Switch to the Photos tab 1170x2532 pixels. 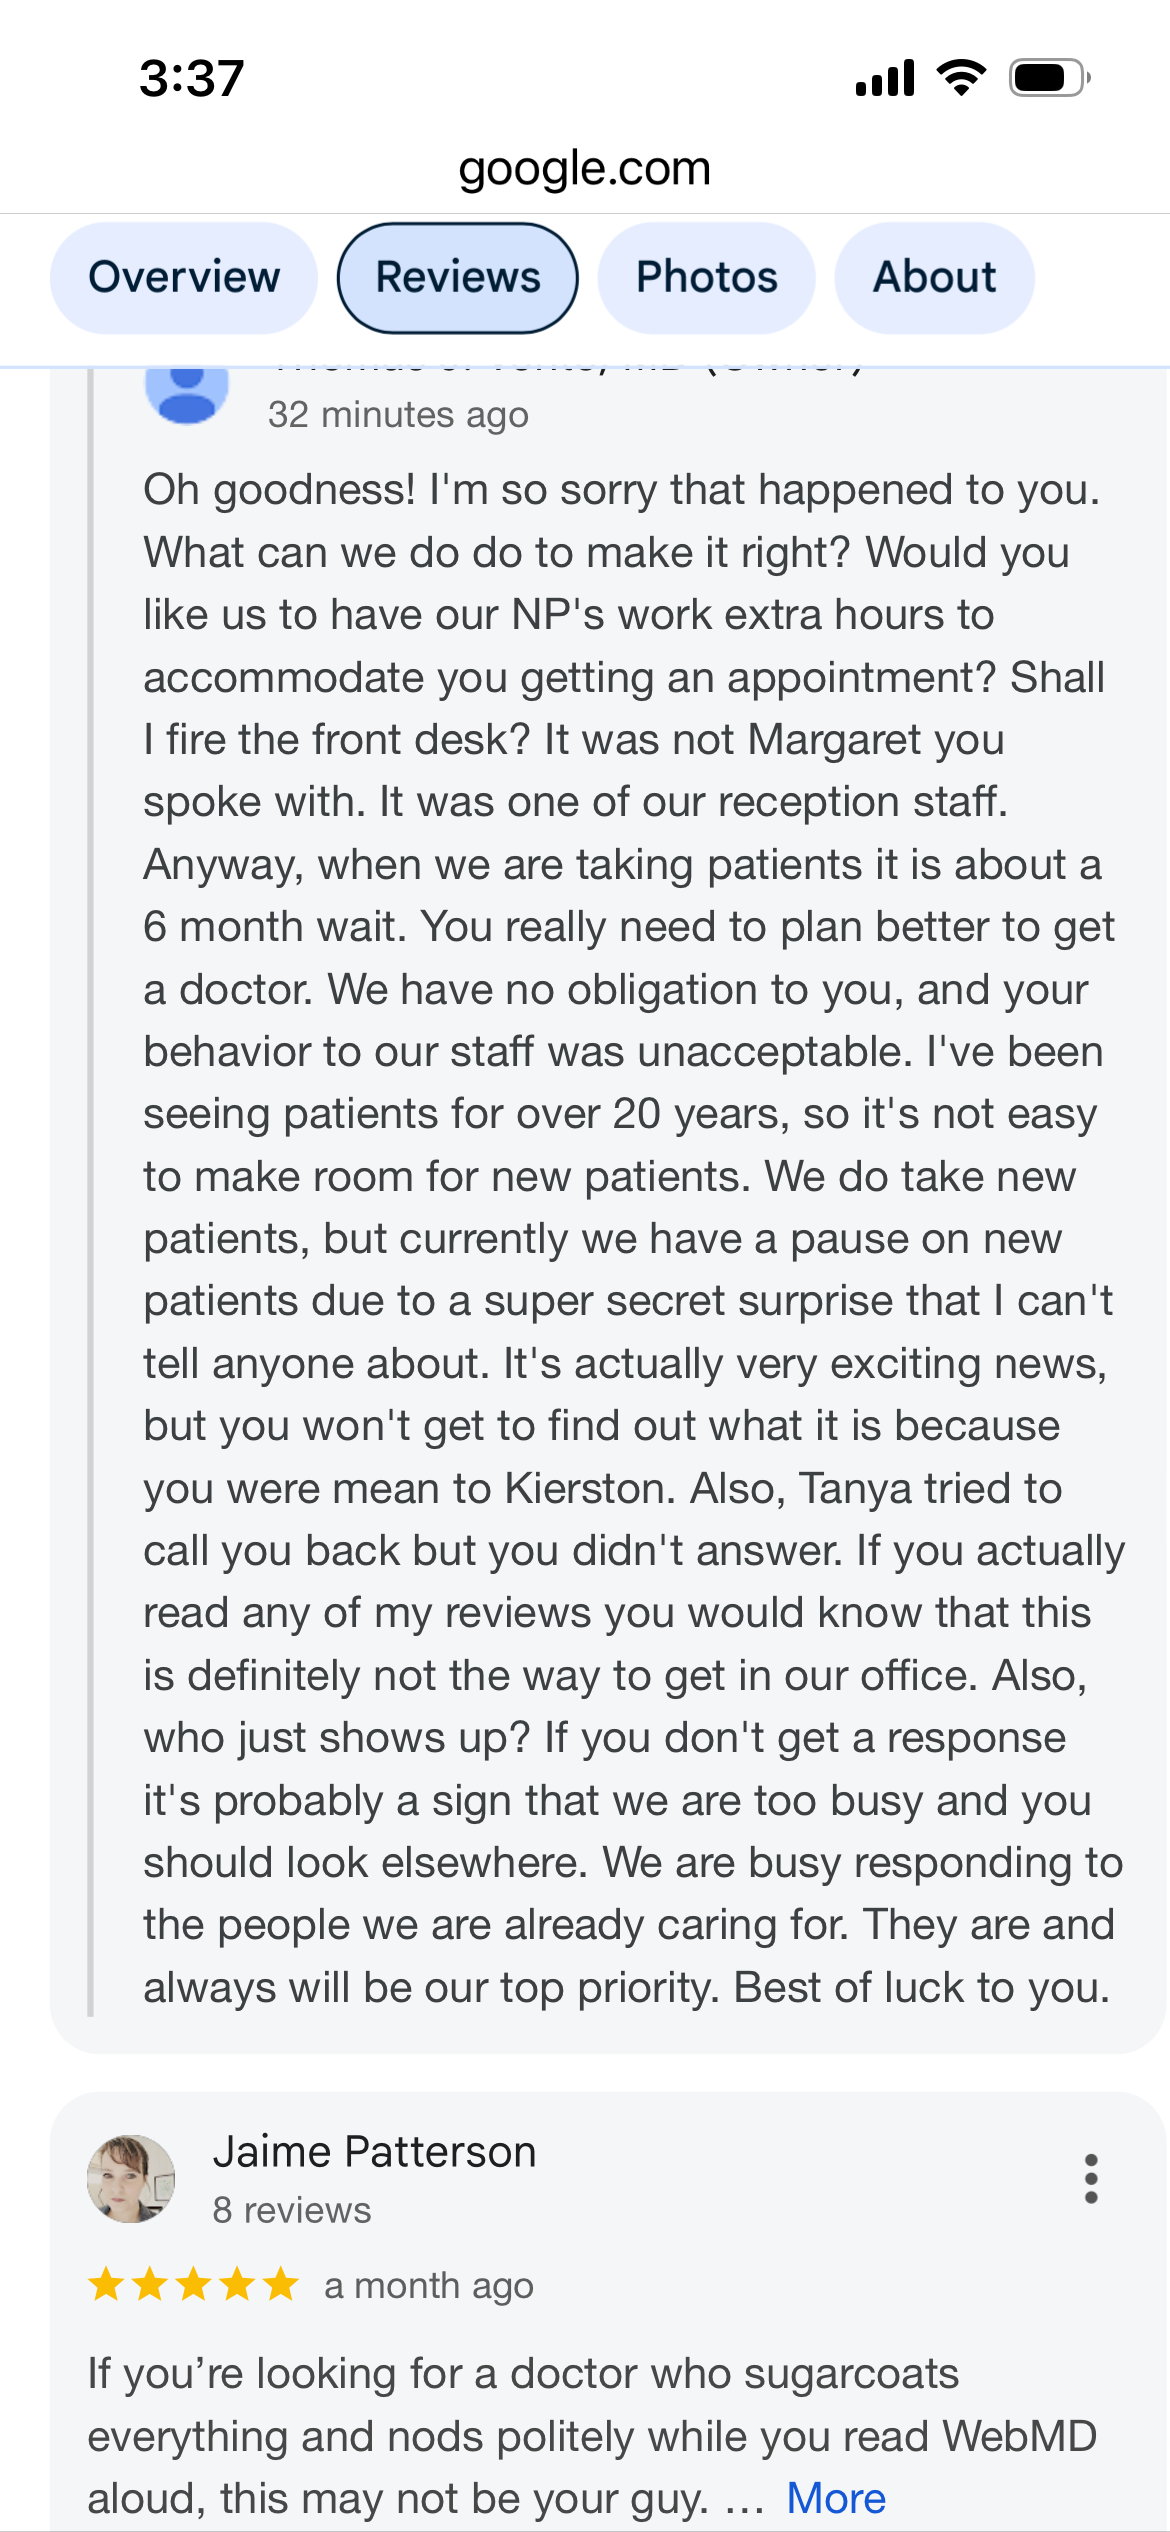[x=706, y=277]
